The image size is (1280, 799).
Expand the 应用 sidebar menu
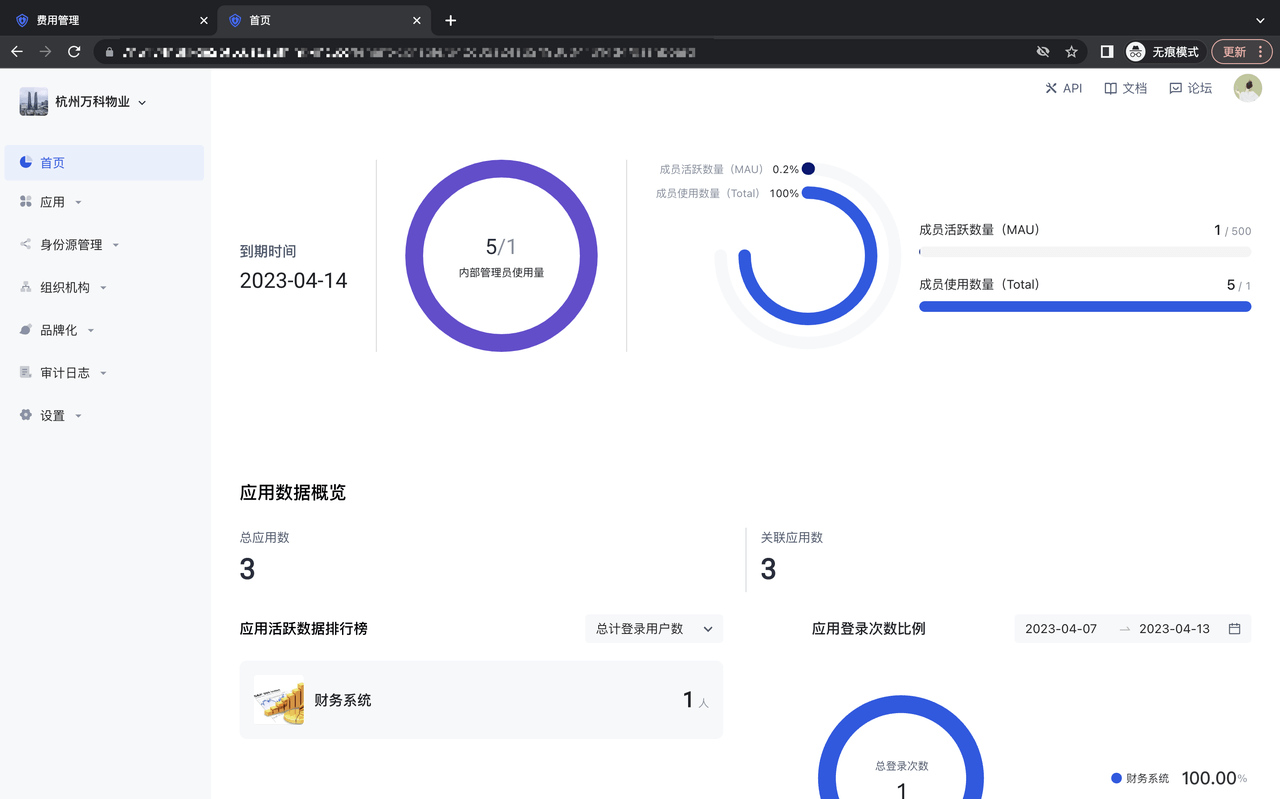pyautogui.click(x=52, y=202)
